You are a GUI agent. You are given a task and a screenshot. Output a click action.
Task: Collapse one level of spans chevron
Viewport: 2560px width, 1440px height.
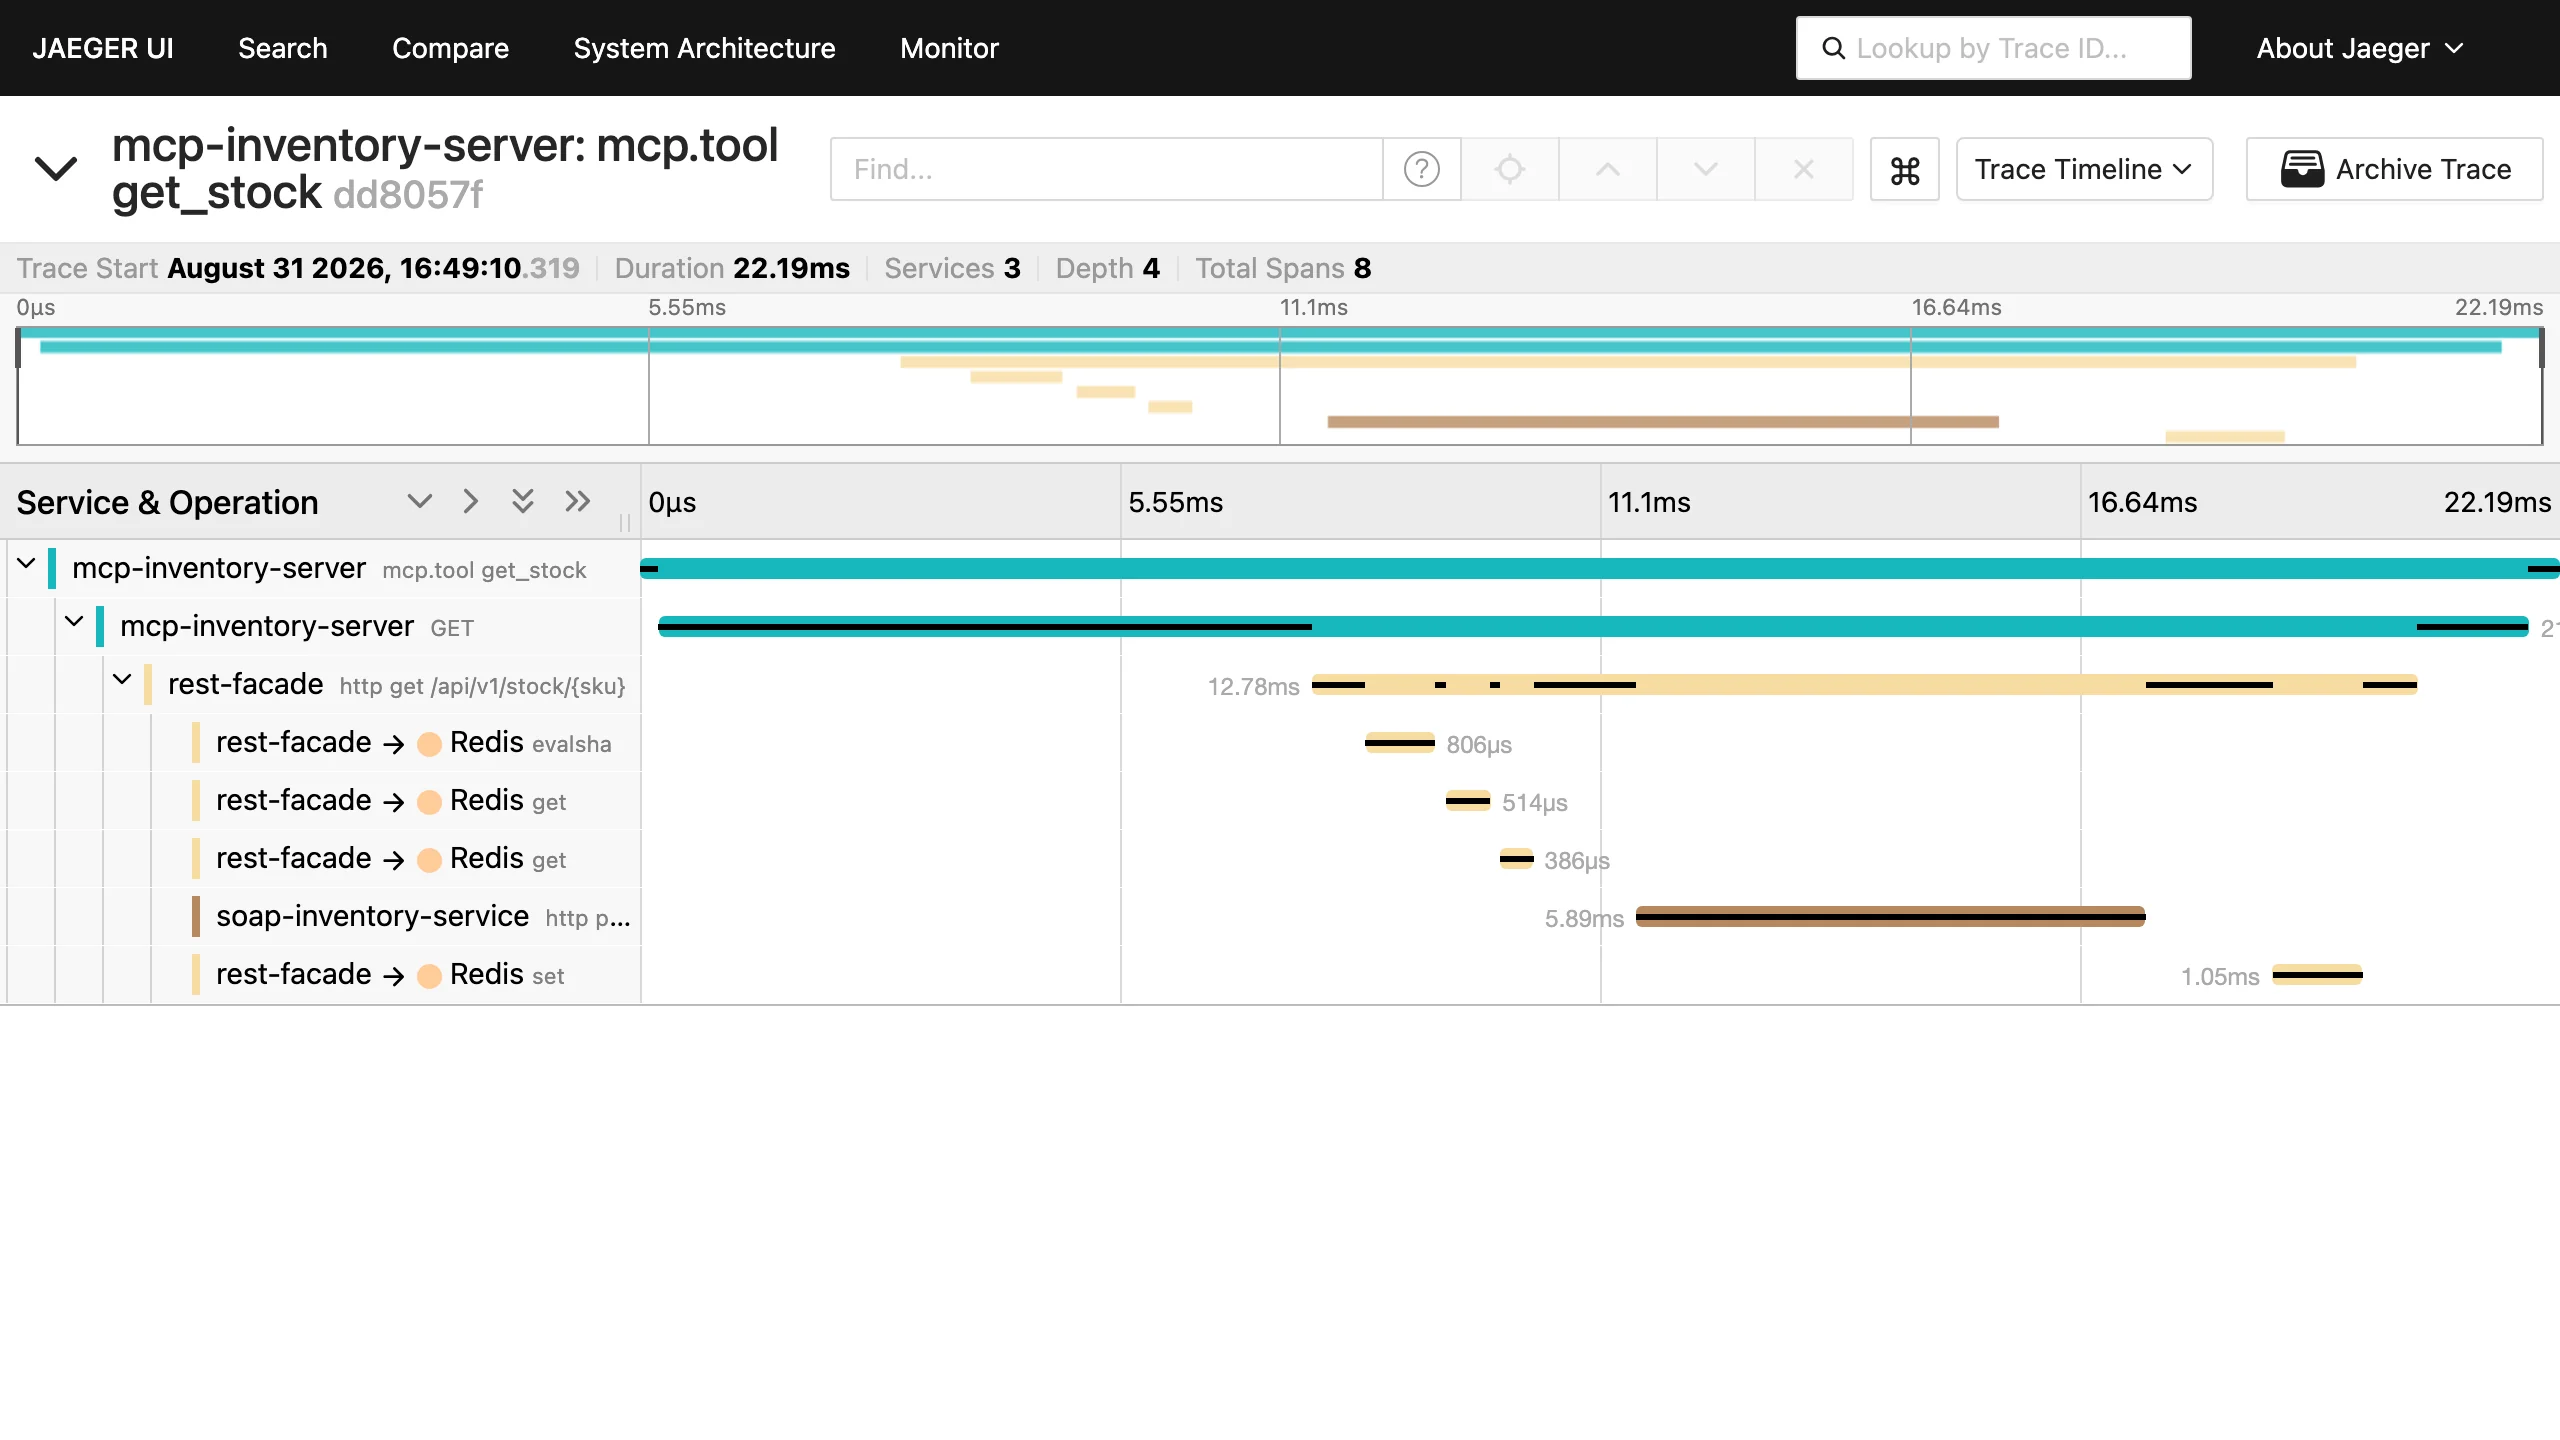click(x=470, y=501)
